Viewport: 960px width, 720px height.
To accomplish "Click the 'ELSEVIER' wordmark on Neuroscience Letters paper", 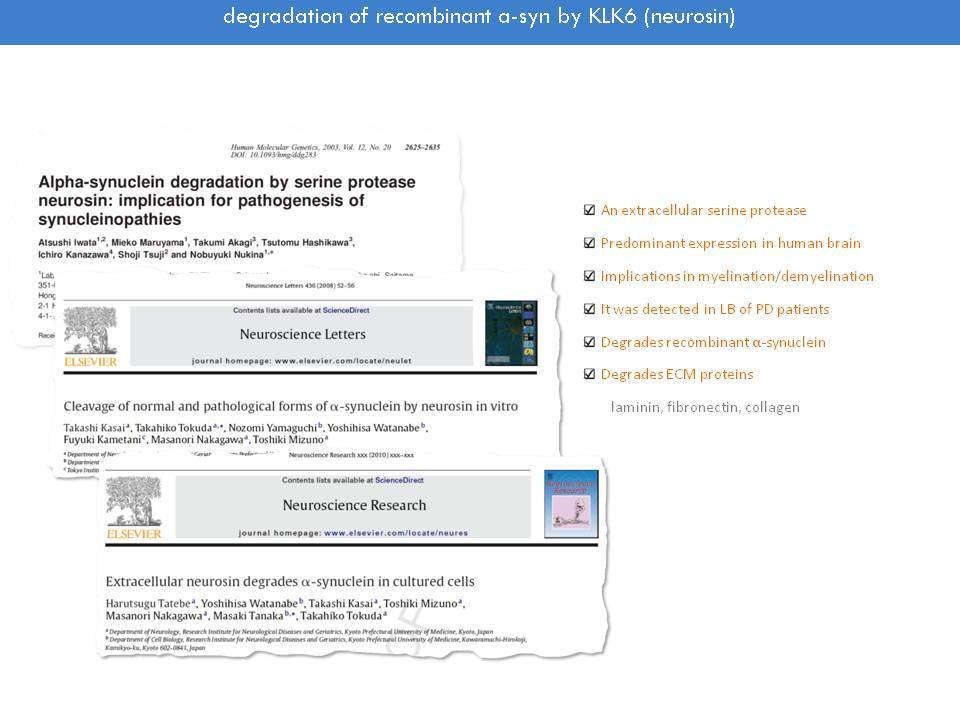I will coord(91,362).
